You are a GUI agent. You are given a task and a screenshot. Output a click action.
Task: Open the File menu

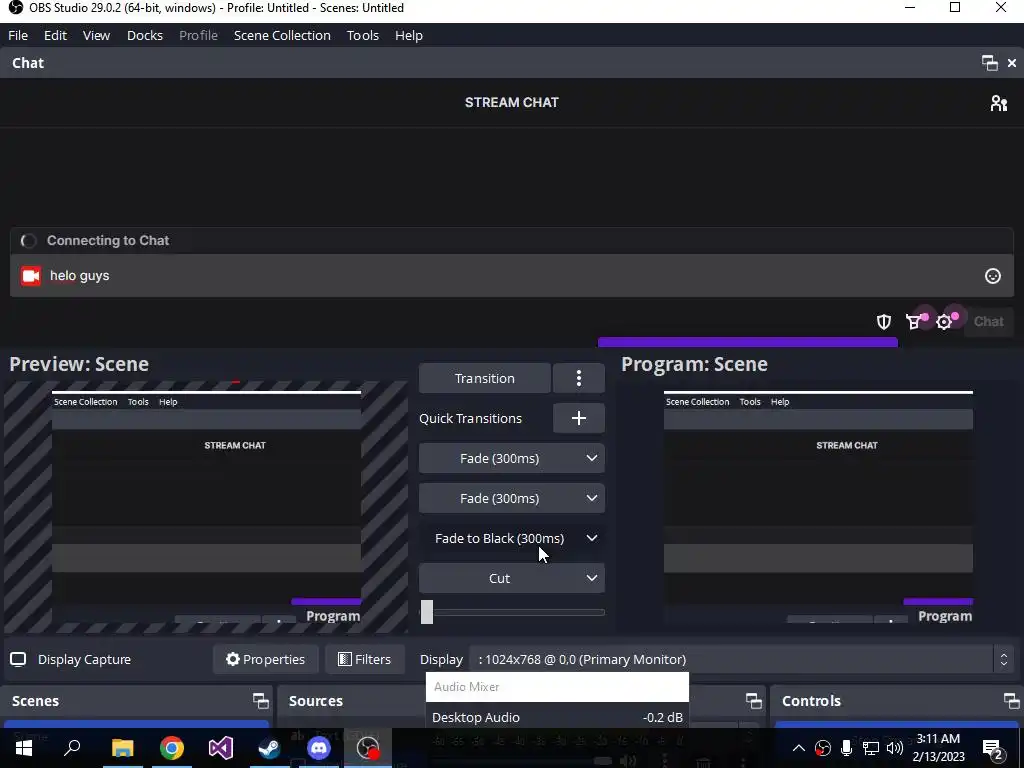coord(18,35)
